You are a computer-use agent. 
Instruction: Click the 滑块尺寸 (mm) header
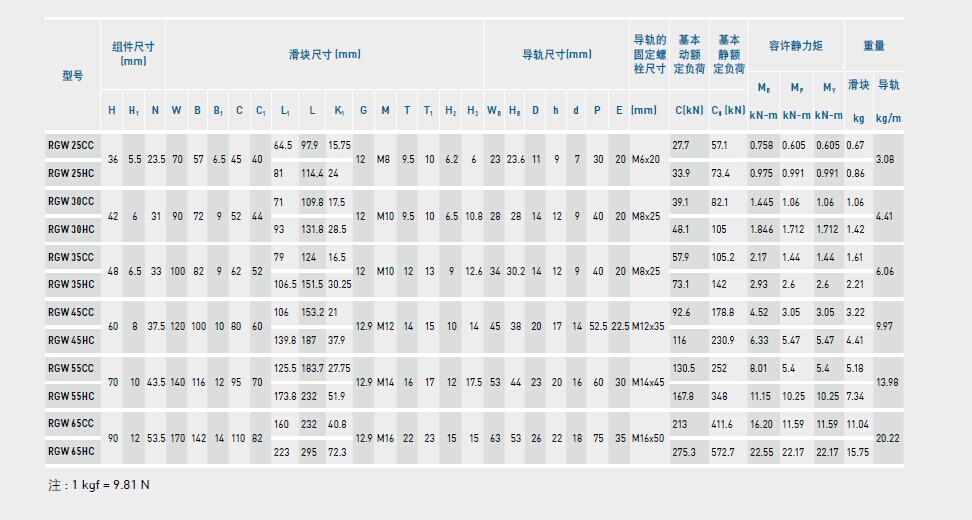(x=324, y=54)
